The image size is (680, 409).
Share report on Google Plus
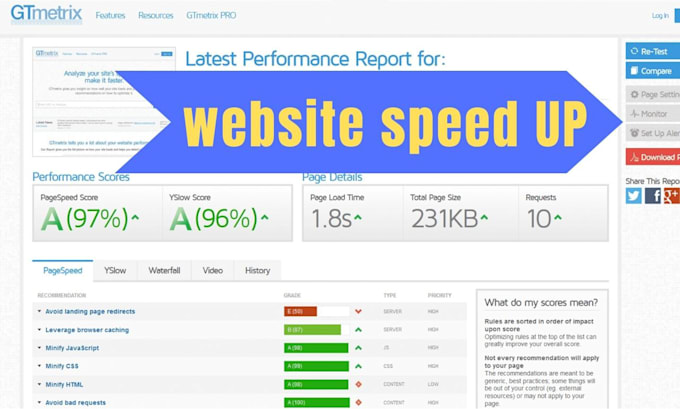pyautogui.click(x=672, y=196)
